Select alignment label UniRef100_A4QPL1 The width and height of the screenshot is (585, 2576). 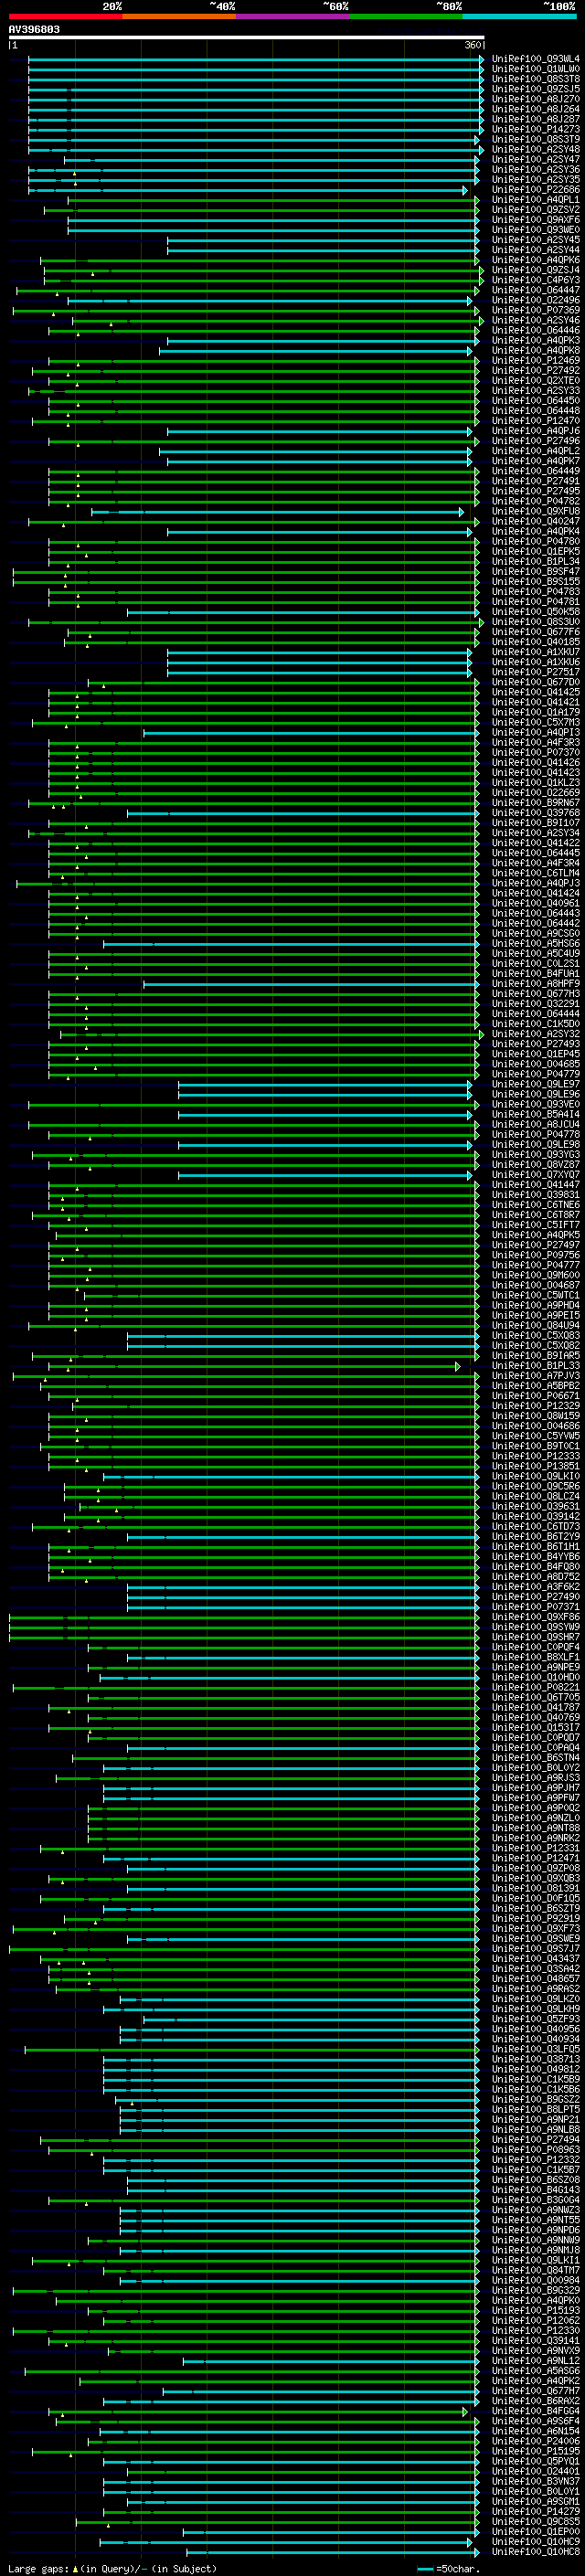point(535,200)
